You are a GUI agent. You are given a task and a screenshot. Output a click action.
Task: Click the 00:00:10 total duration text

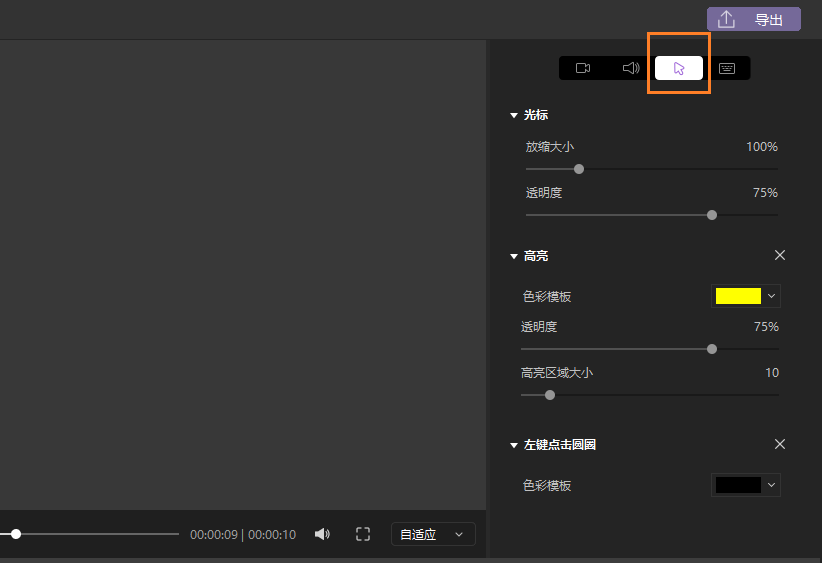point(272,535)
